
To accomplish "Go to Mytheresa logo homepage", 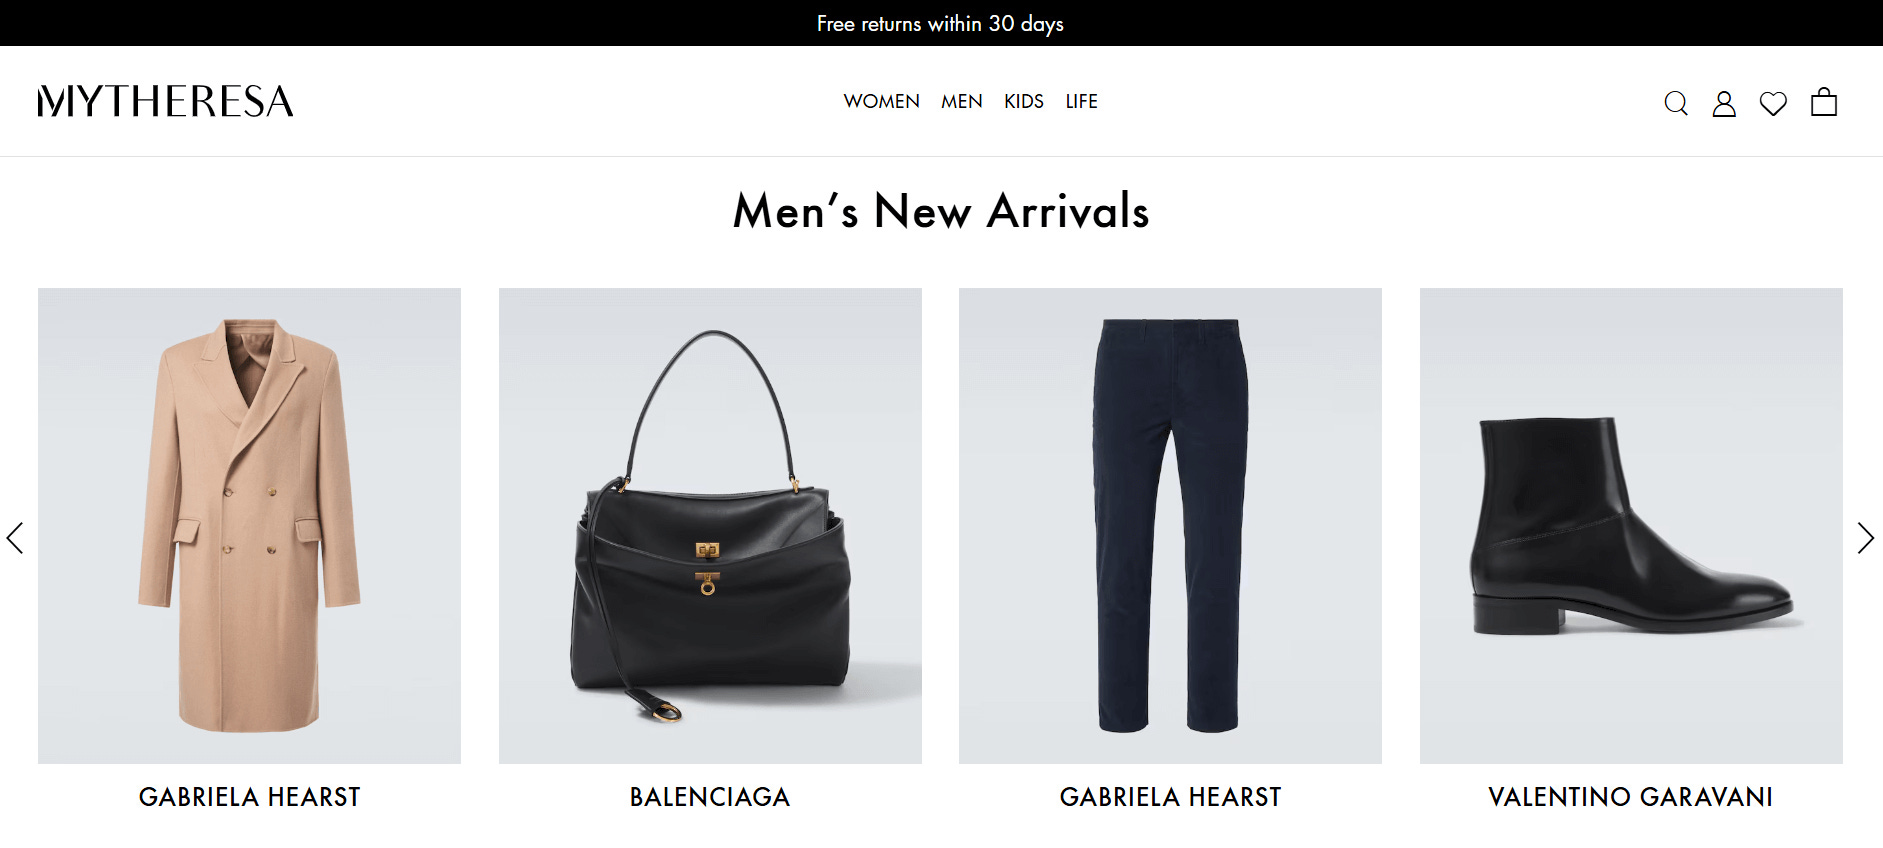I will point(166,101).
